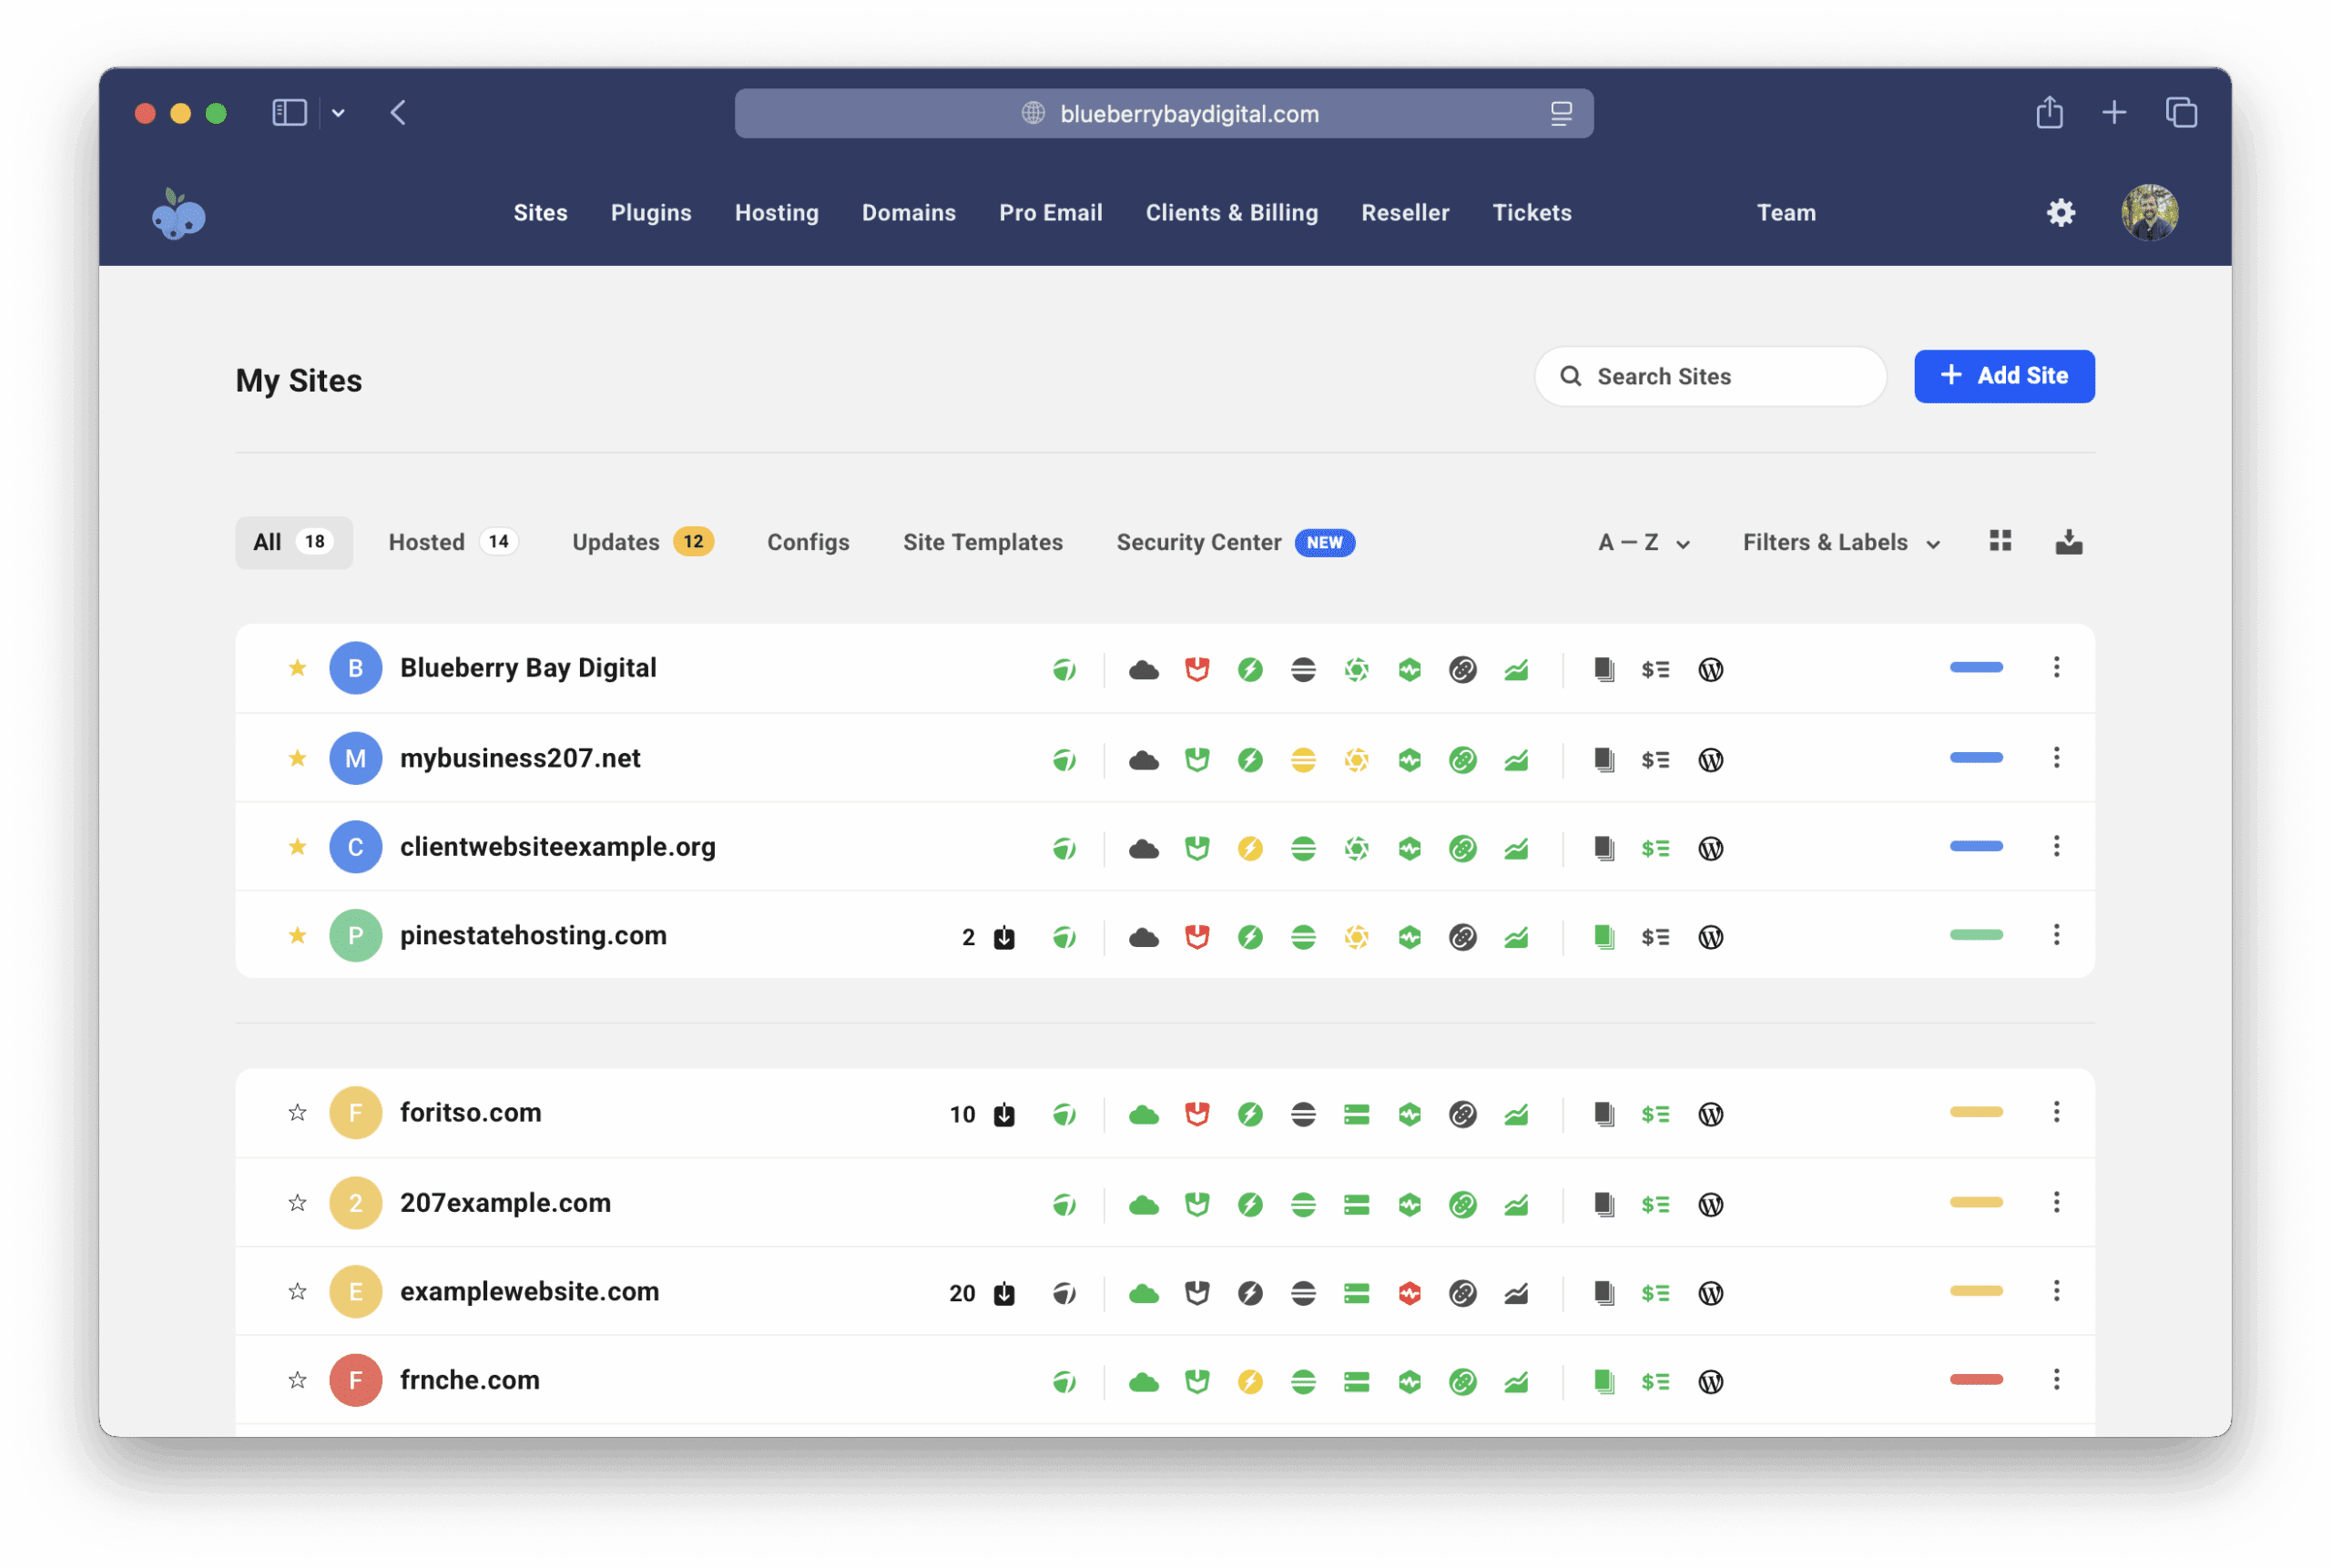Star the 207example.com site
Screen dimensions: 2331x1568
297,1202
